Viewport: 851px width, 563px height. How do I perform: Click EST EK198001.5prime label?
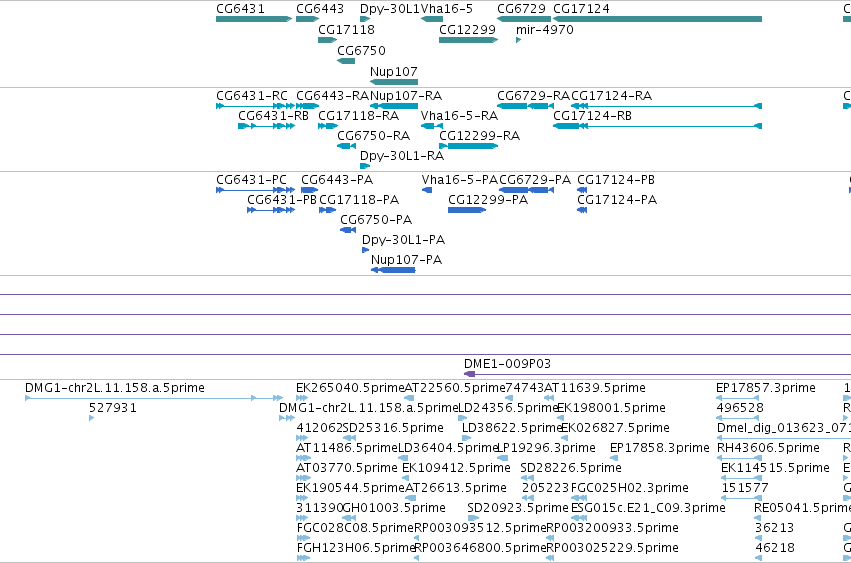point(612,408)
